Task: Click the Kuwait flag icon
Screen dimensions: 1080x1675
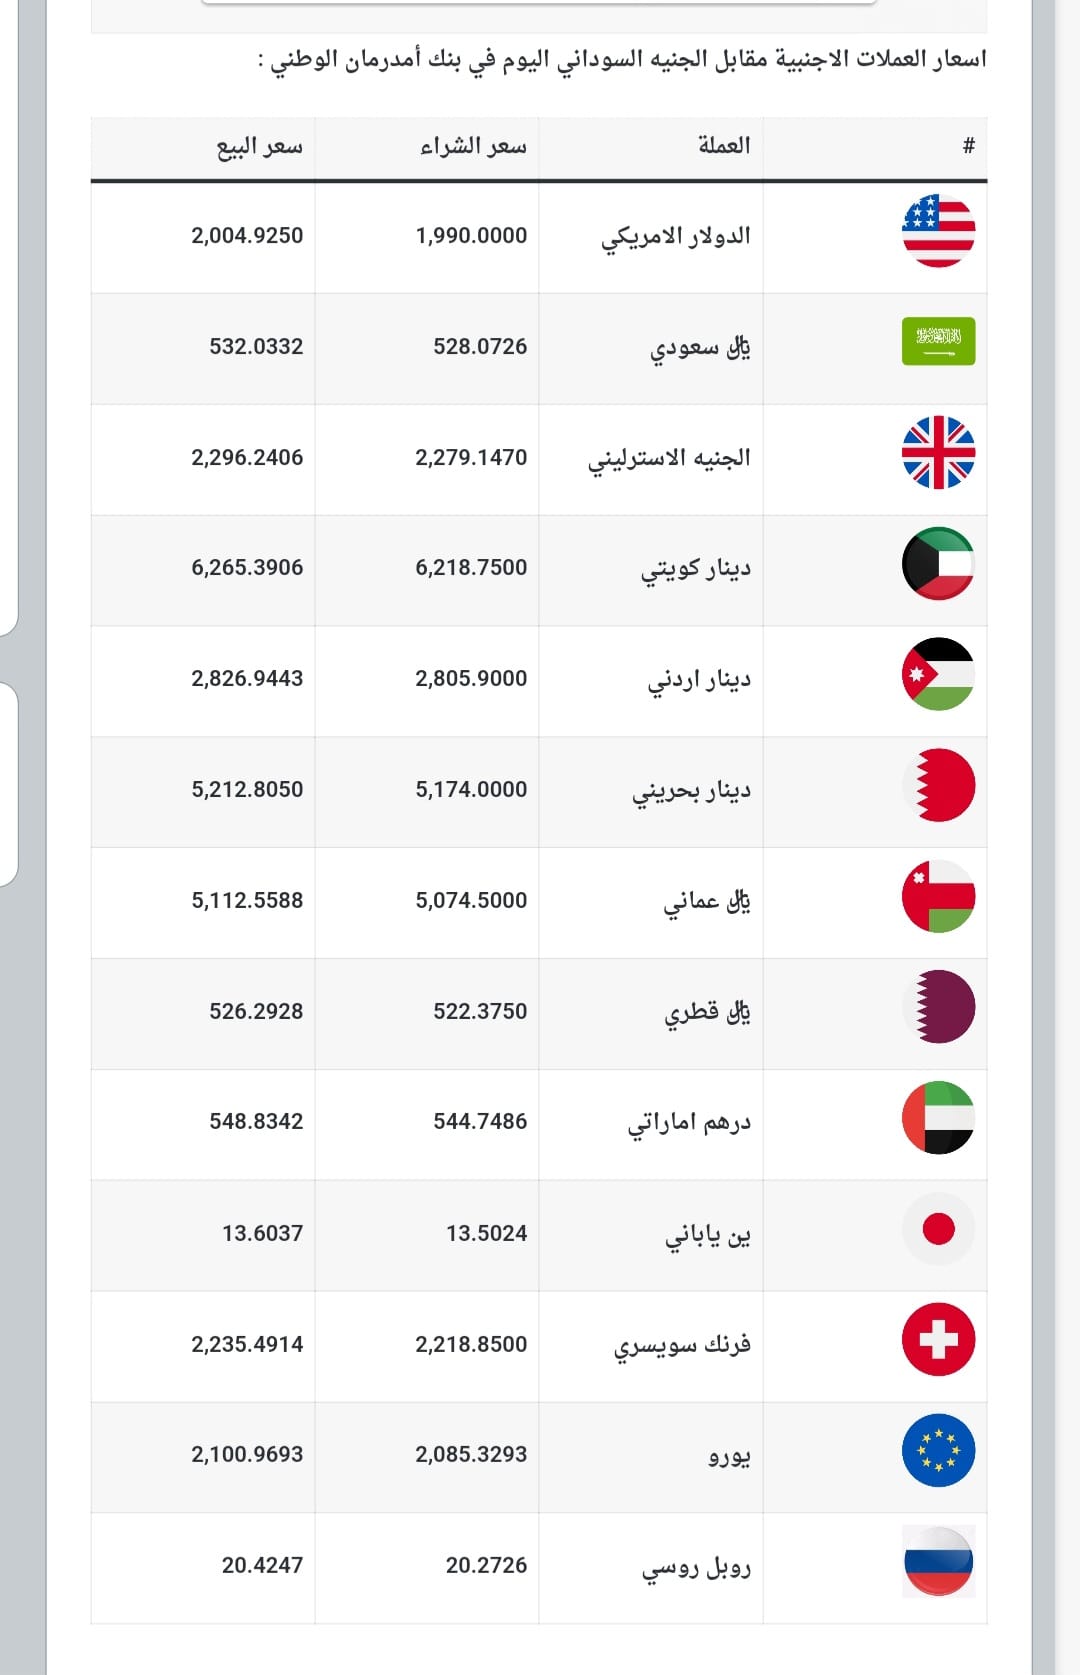Action: (x=938, y=563)
